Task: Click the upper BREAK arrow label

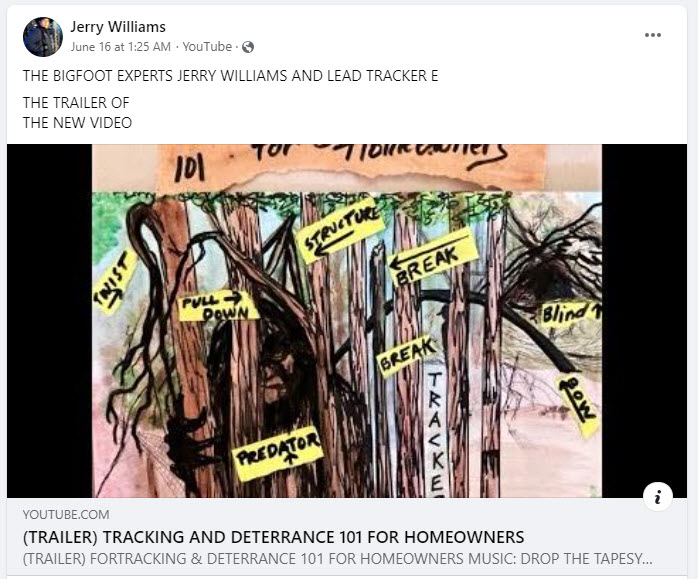Action: click(x=433, y=259)
